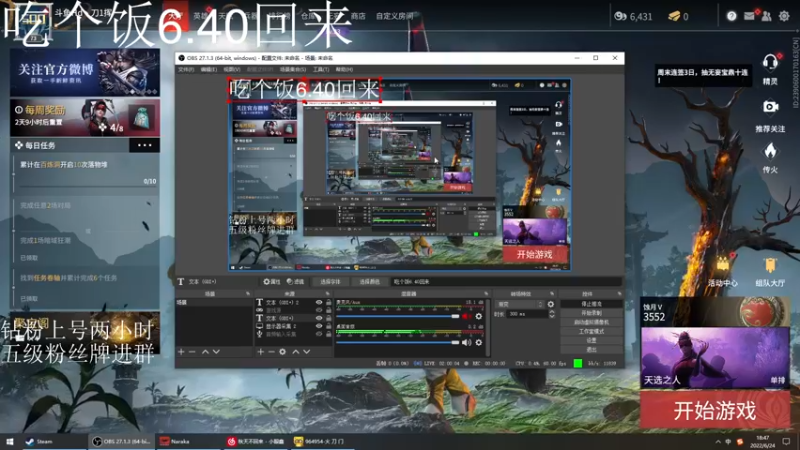Unmute the 麦克风/Aux red speaker icon
The height and width of the screenshot is (450, 800).
(x=466, y=316)
